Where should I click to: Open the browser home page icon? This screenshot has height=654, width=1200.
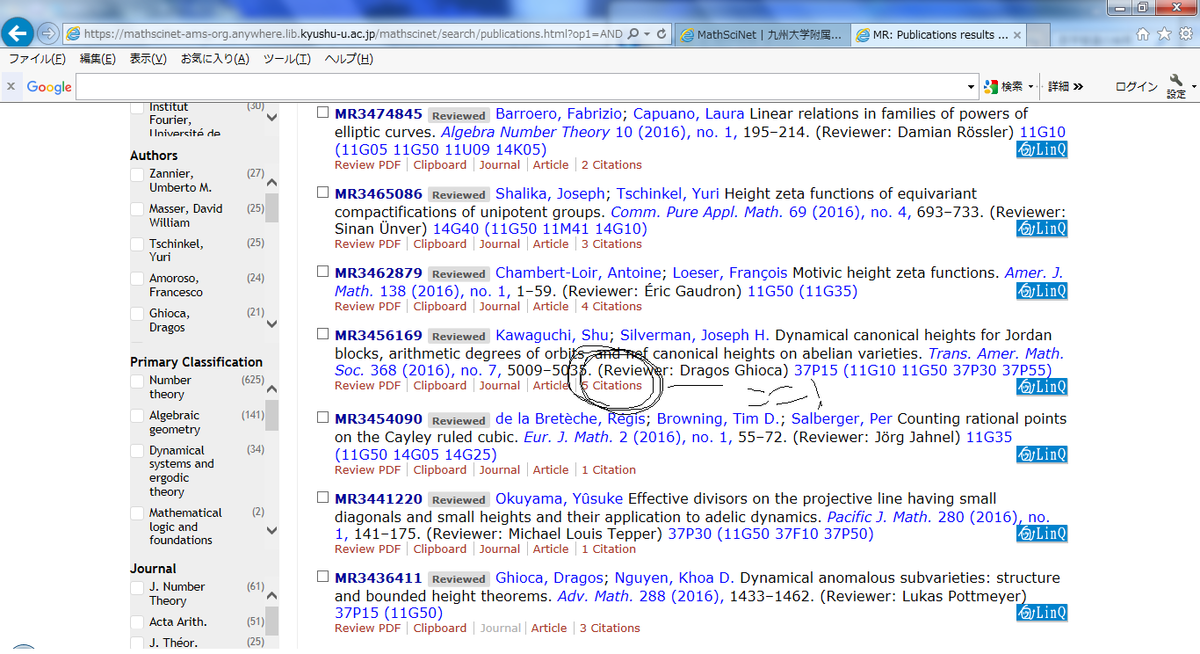coord(1143,34)
